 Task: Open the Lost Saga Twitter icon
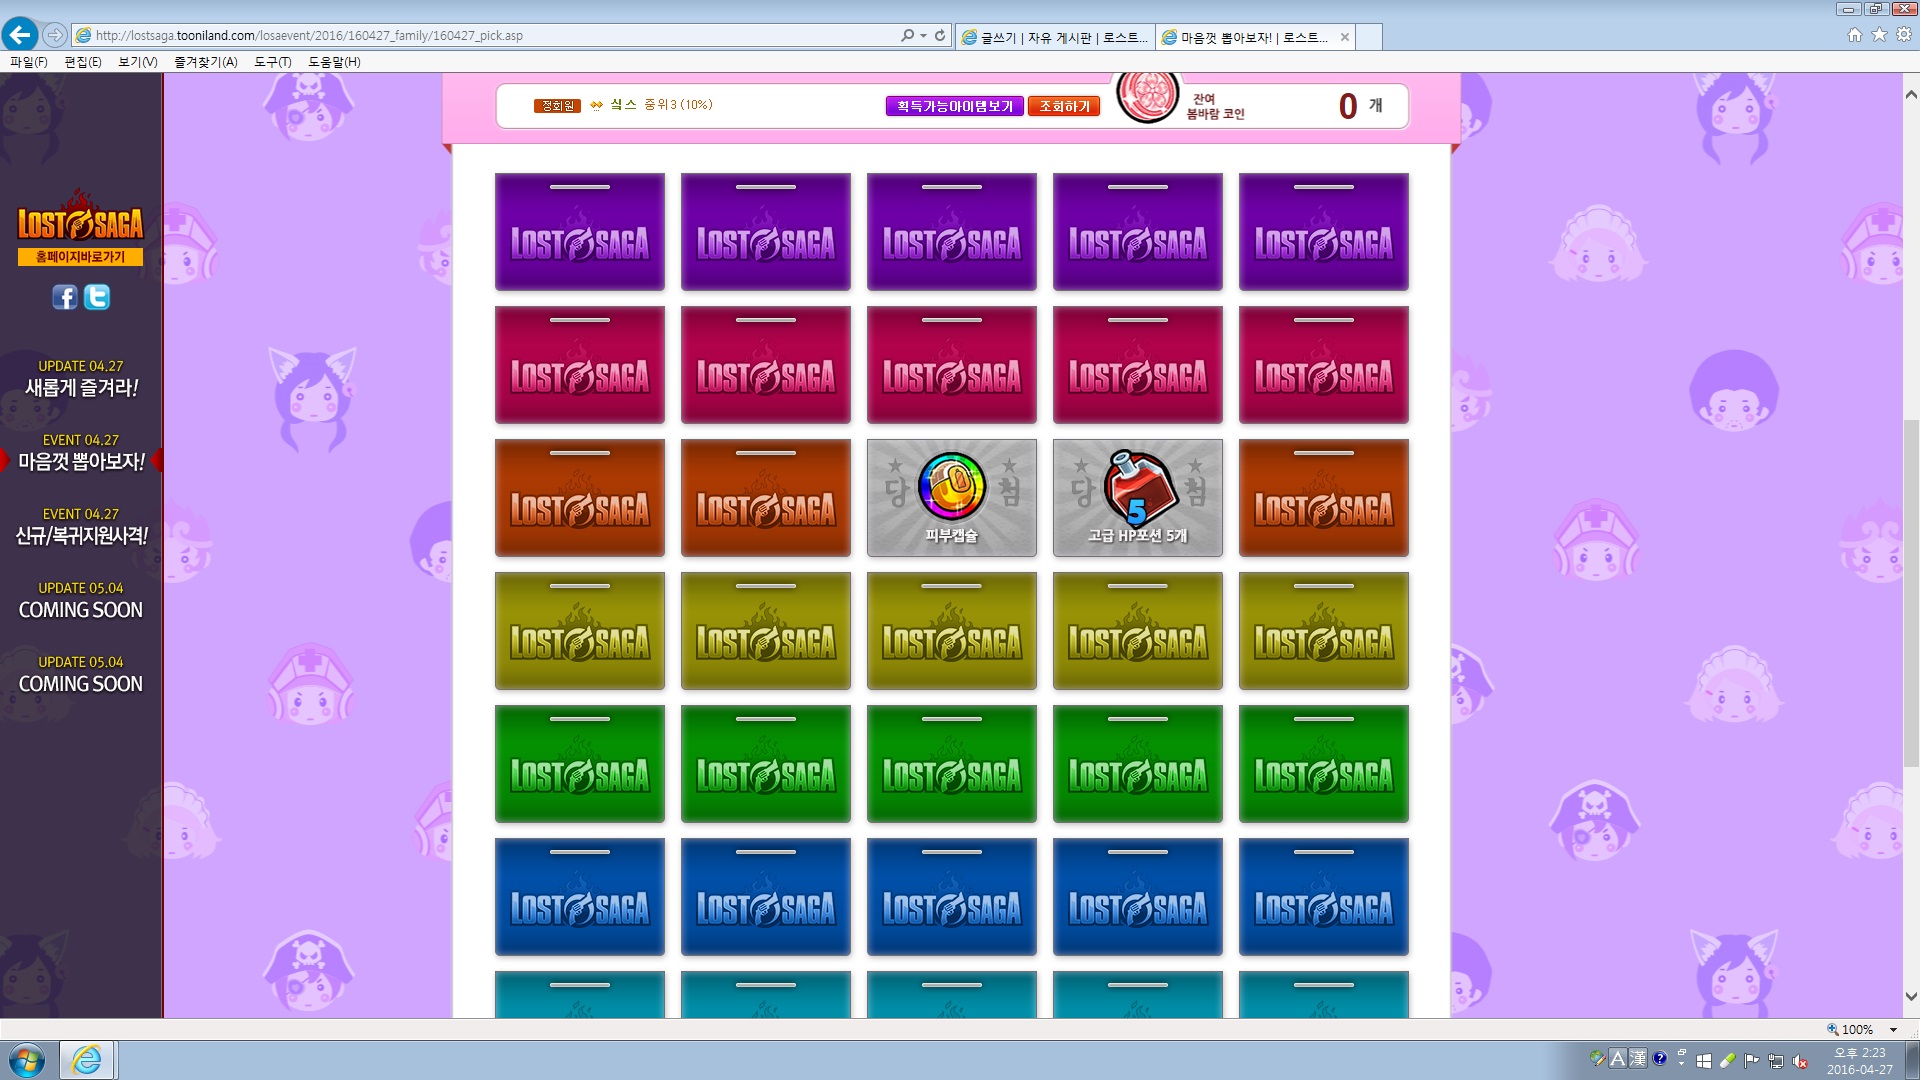(x=97, y=297)
